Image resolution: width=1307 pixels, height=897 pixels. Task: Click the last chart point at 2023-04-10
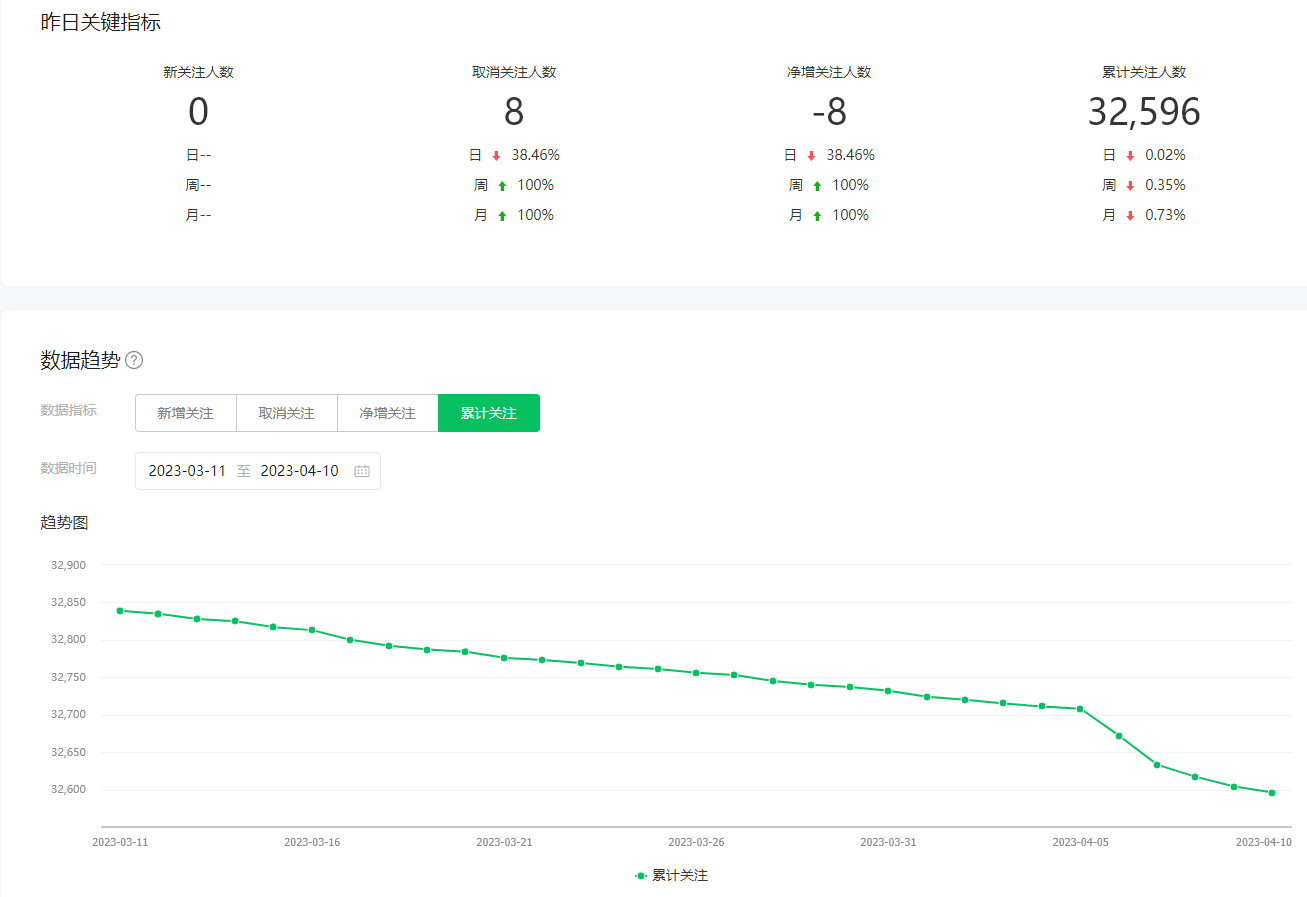coord(1272,793)
